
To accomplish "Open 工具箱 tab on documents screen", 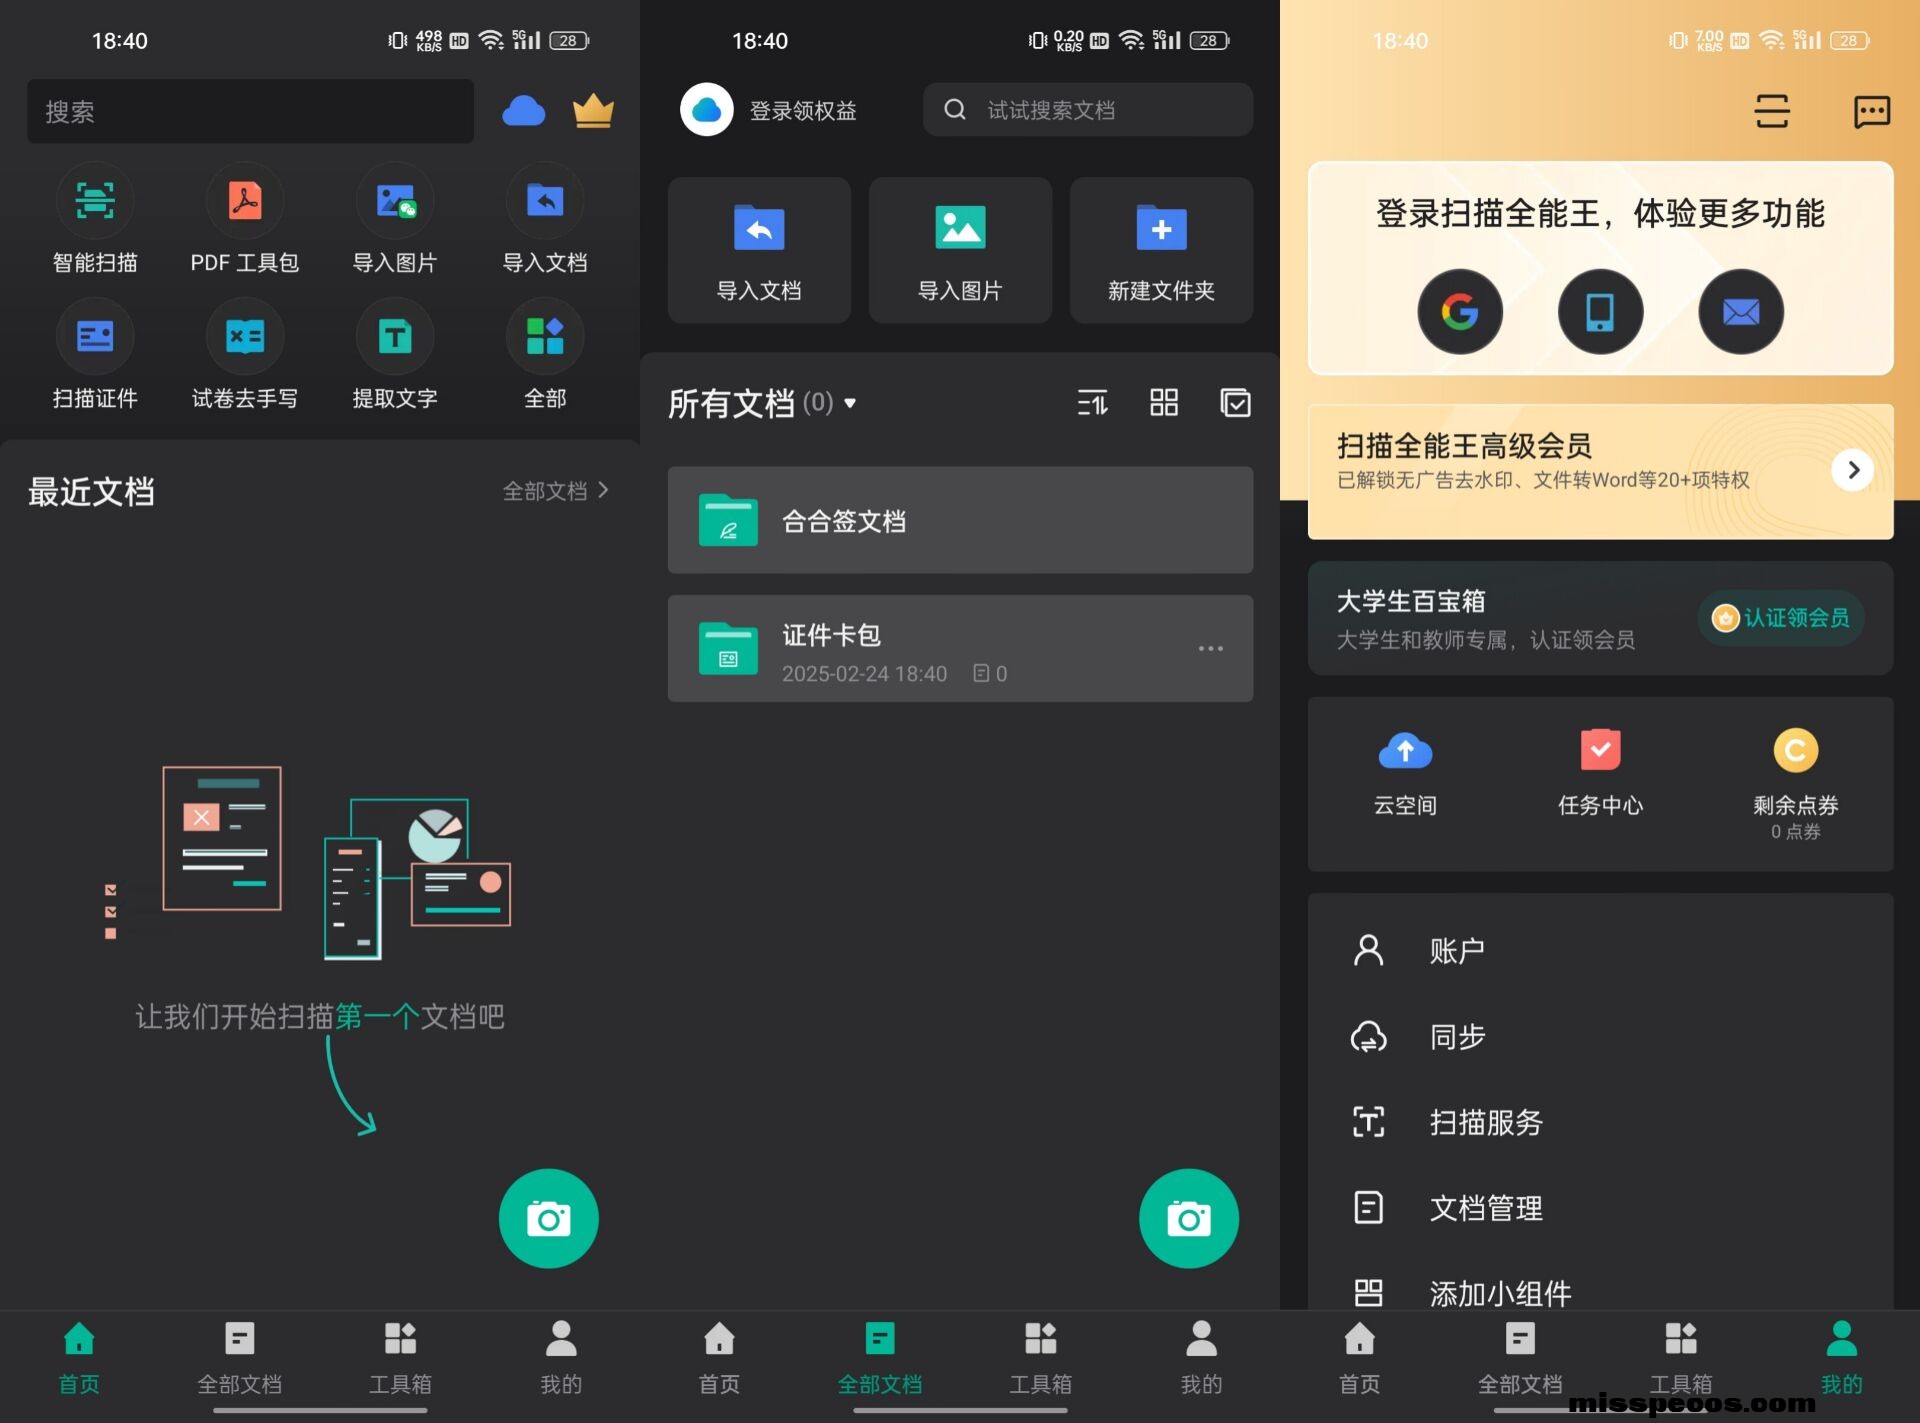I will tap(1040, 1358).
